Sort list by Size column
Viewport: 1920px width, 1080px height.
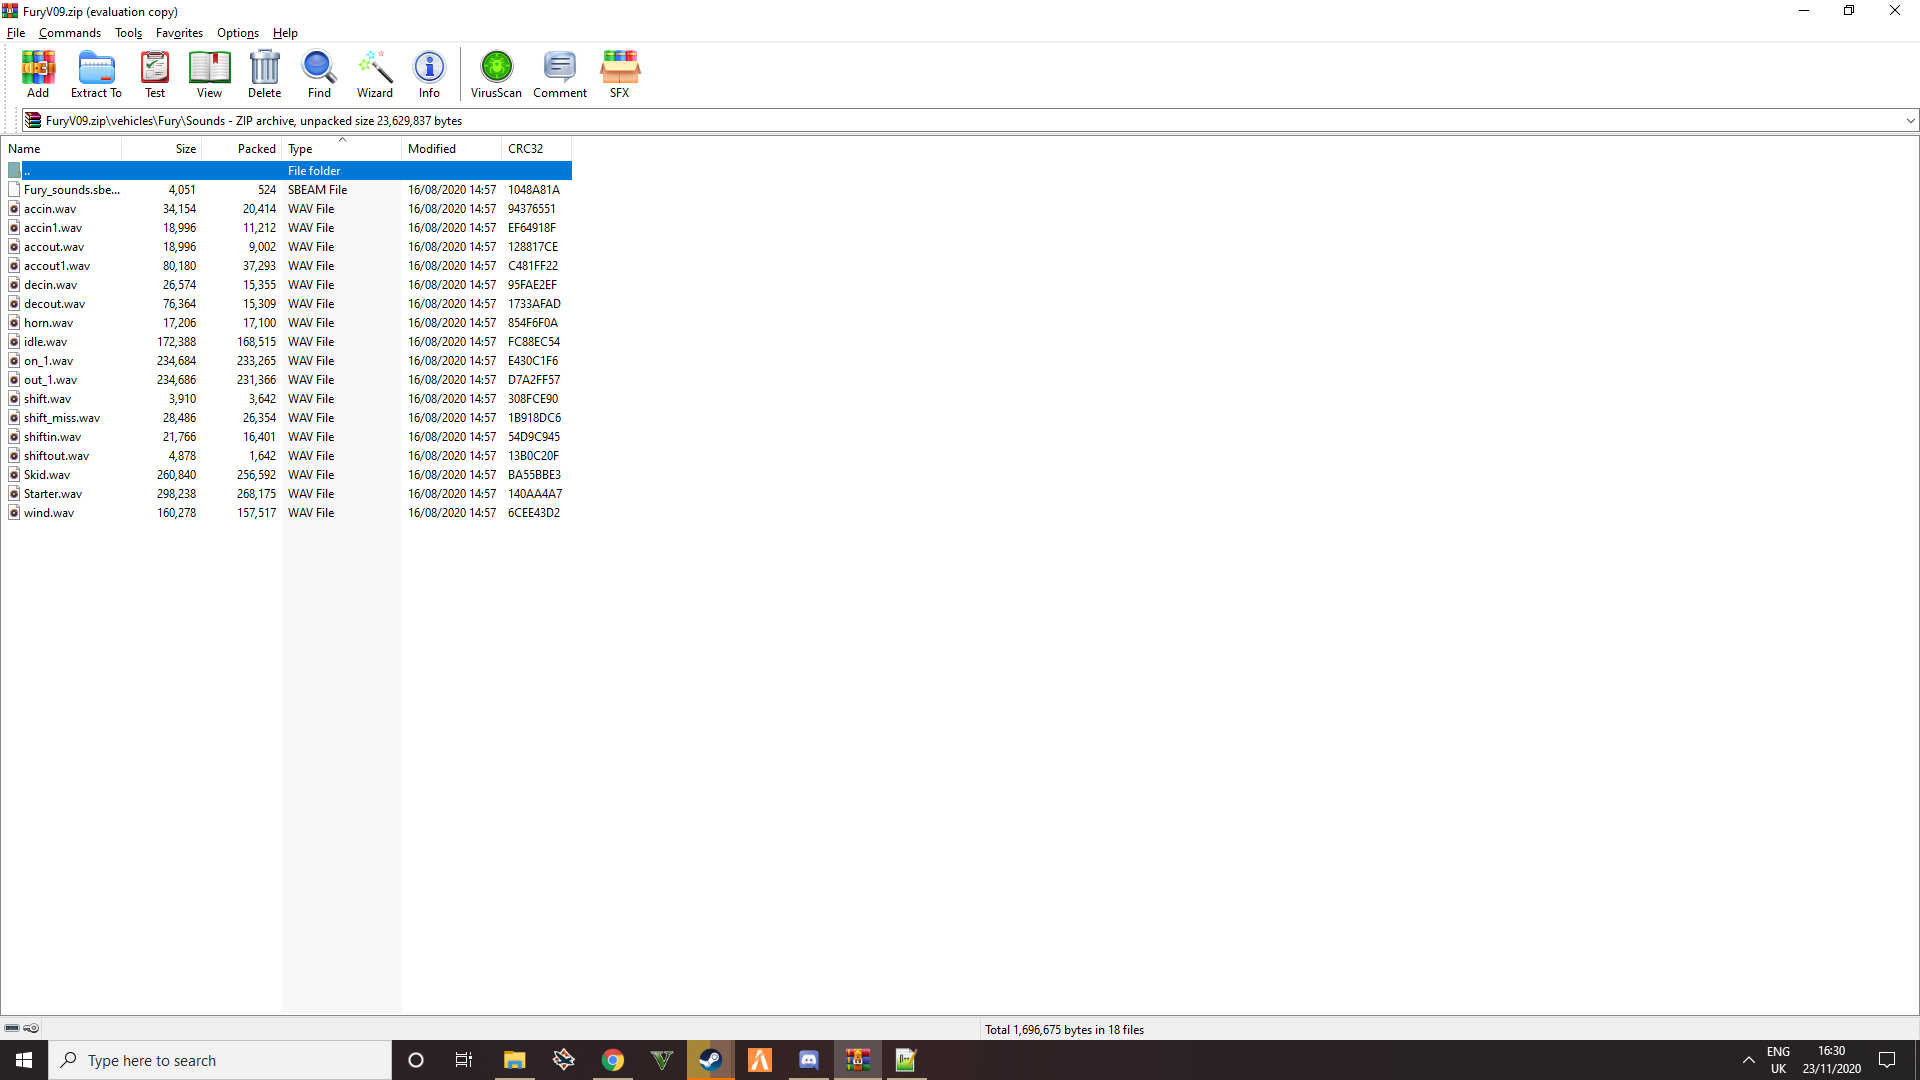[x=185, y=149]
